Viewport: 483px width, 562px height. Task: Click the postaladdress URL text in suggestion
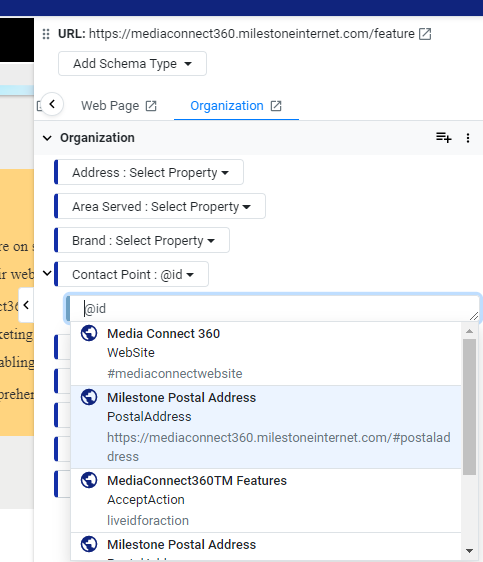[x=279, y=447]
